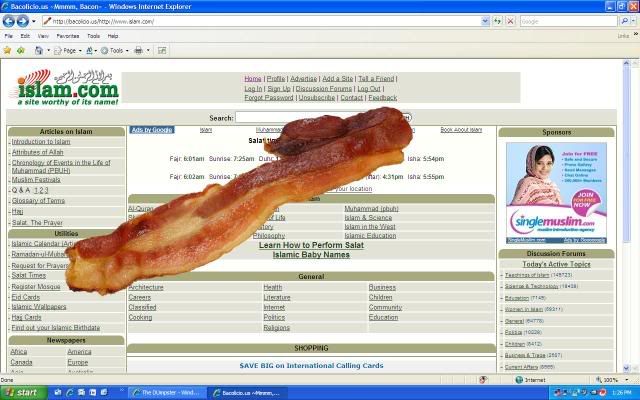This screenshot has height=400, width=640.
Task: Click the status bar privacy report icon
Action: point(483,380)
